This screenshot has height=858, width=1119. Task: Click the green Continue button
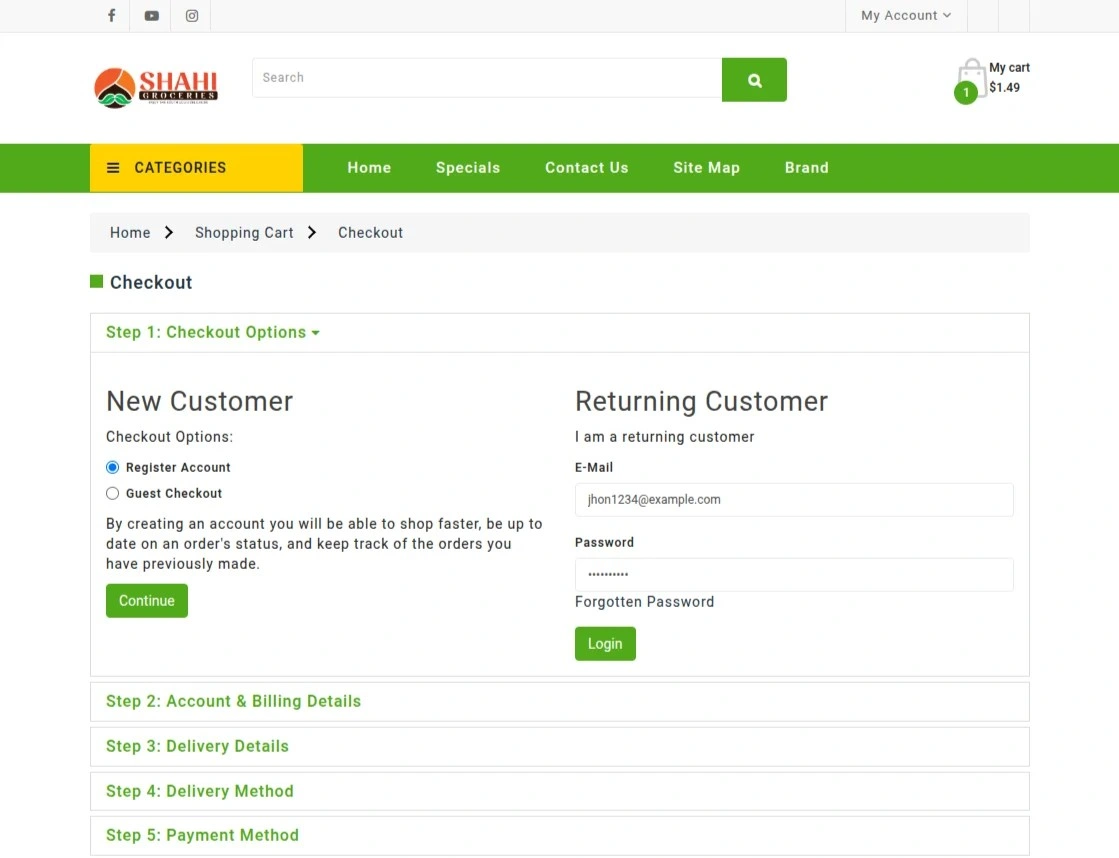pyautogui.click(x=147, y=601)
